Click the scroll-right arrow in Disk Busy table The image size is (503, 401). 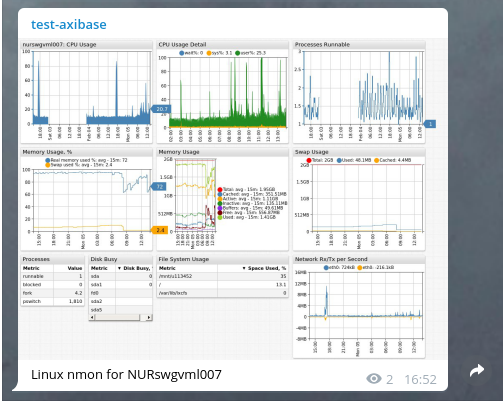click(149, 317)
